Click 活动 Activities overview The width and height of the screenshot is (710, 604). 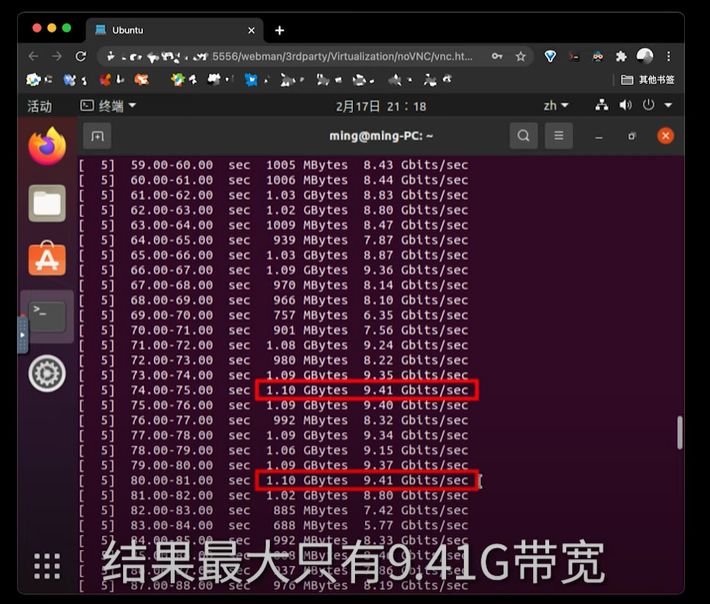(x=39, y=106)
